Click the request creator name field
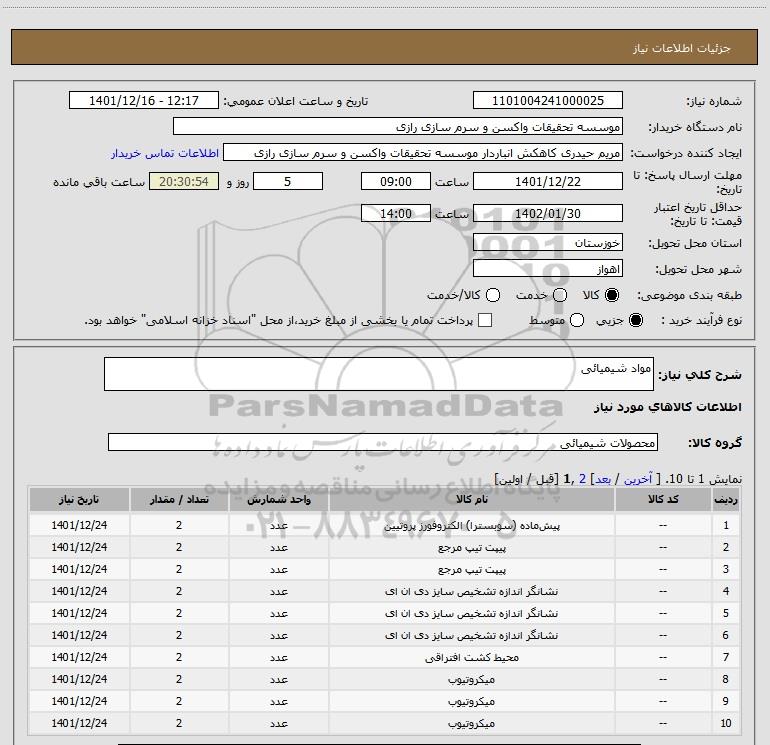This screenshot has width=770, height=745. tap(423, 153)
